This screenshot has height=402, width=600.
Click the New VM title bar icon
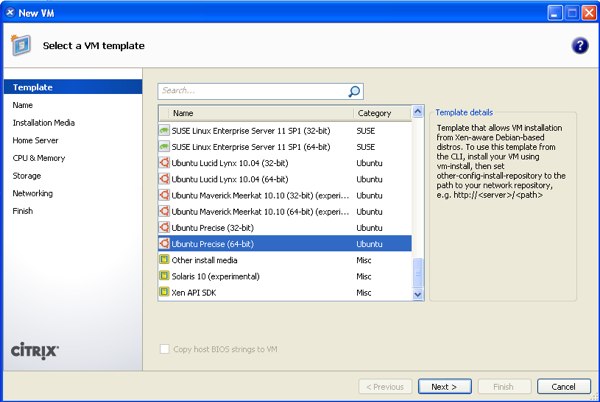point(10,13)
